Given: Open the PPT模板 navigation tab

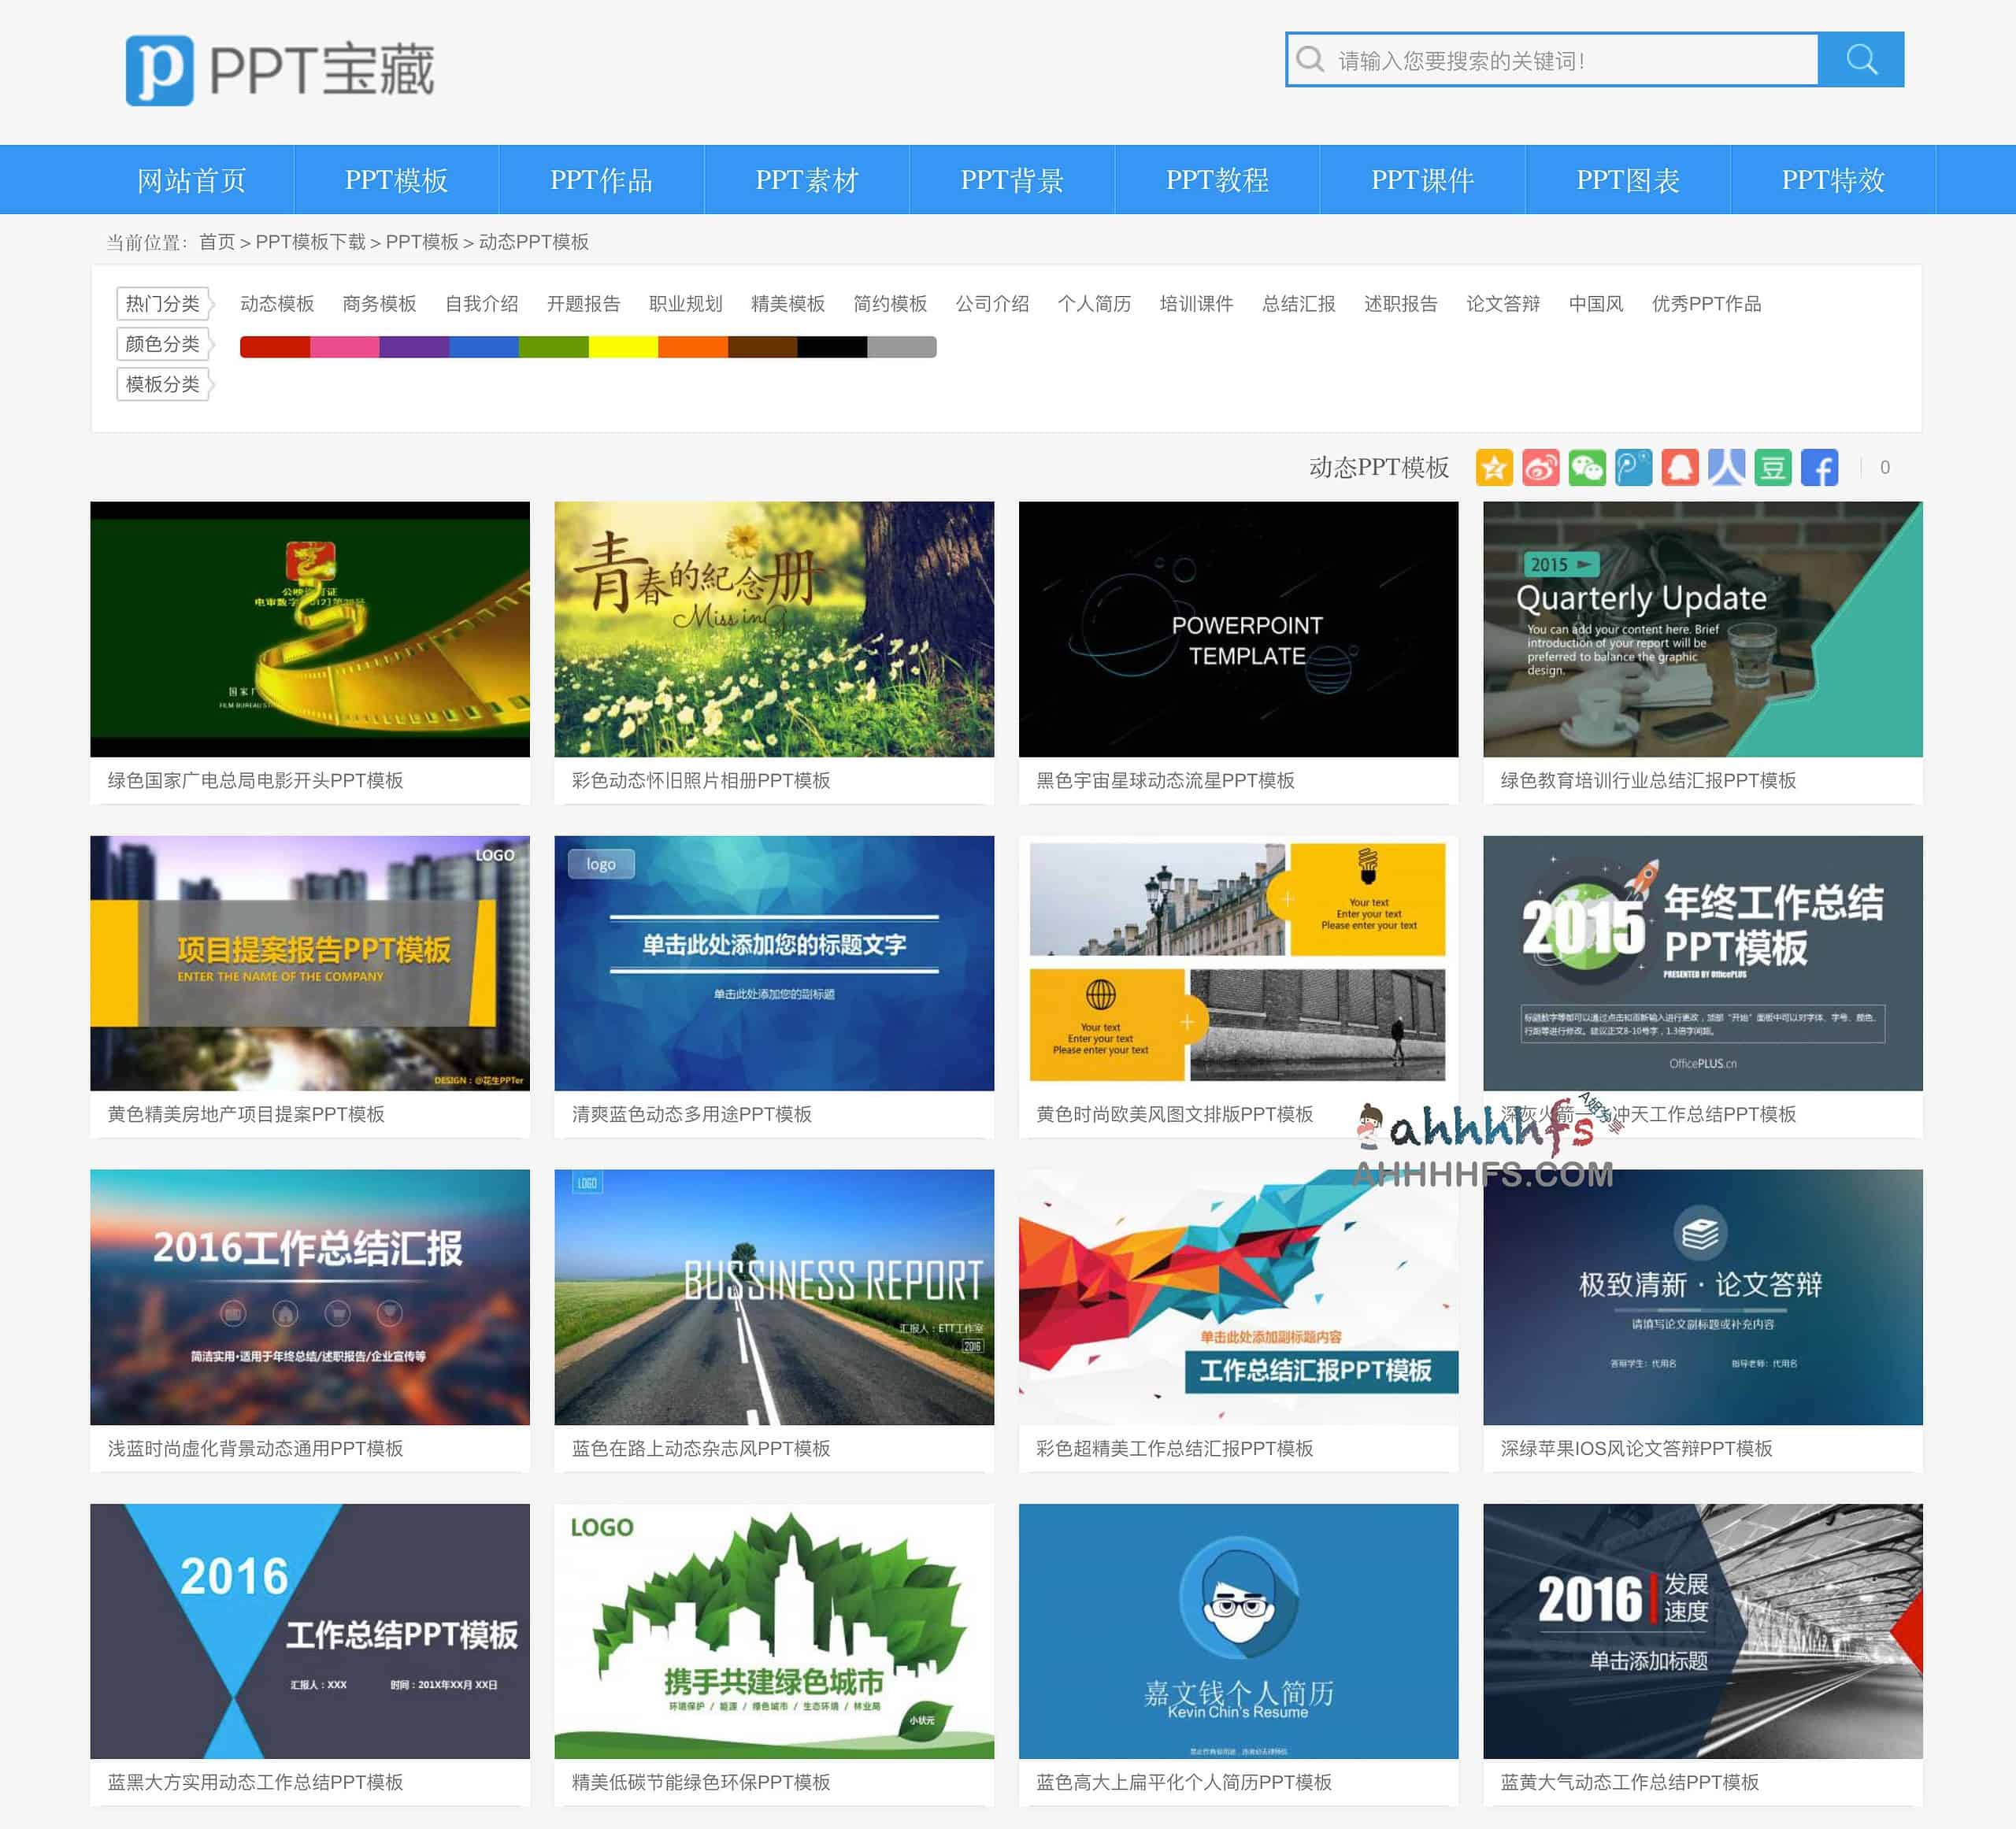Looking at the screenshot, I should (396, 180).
